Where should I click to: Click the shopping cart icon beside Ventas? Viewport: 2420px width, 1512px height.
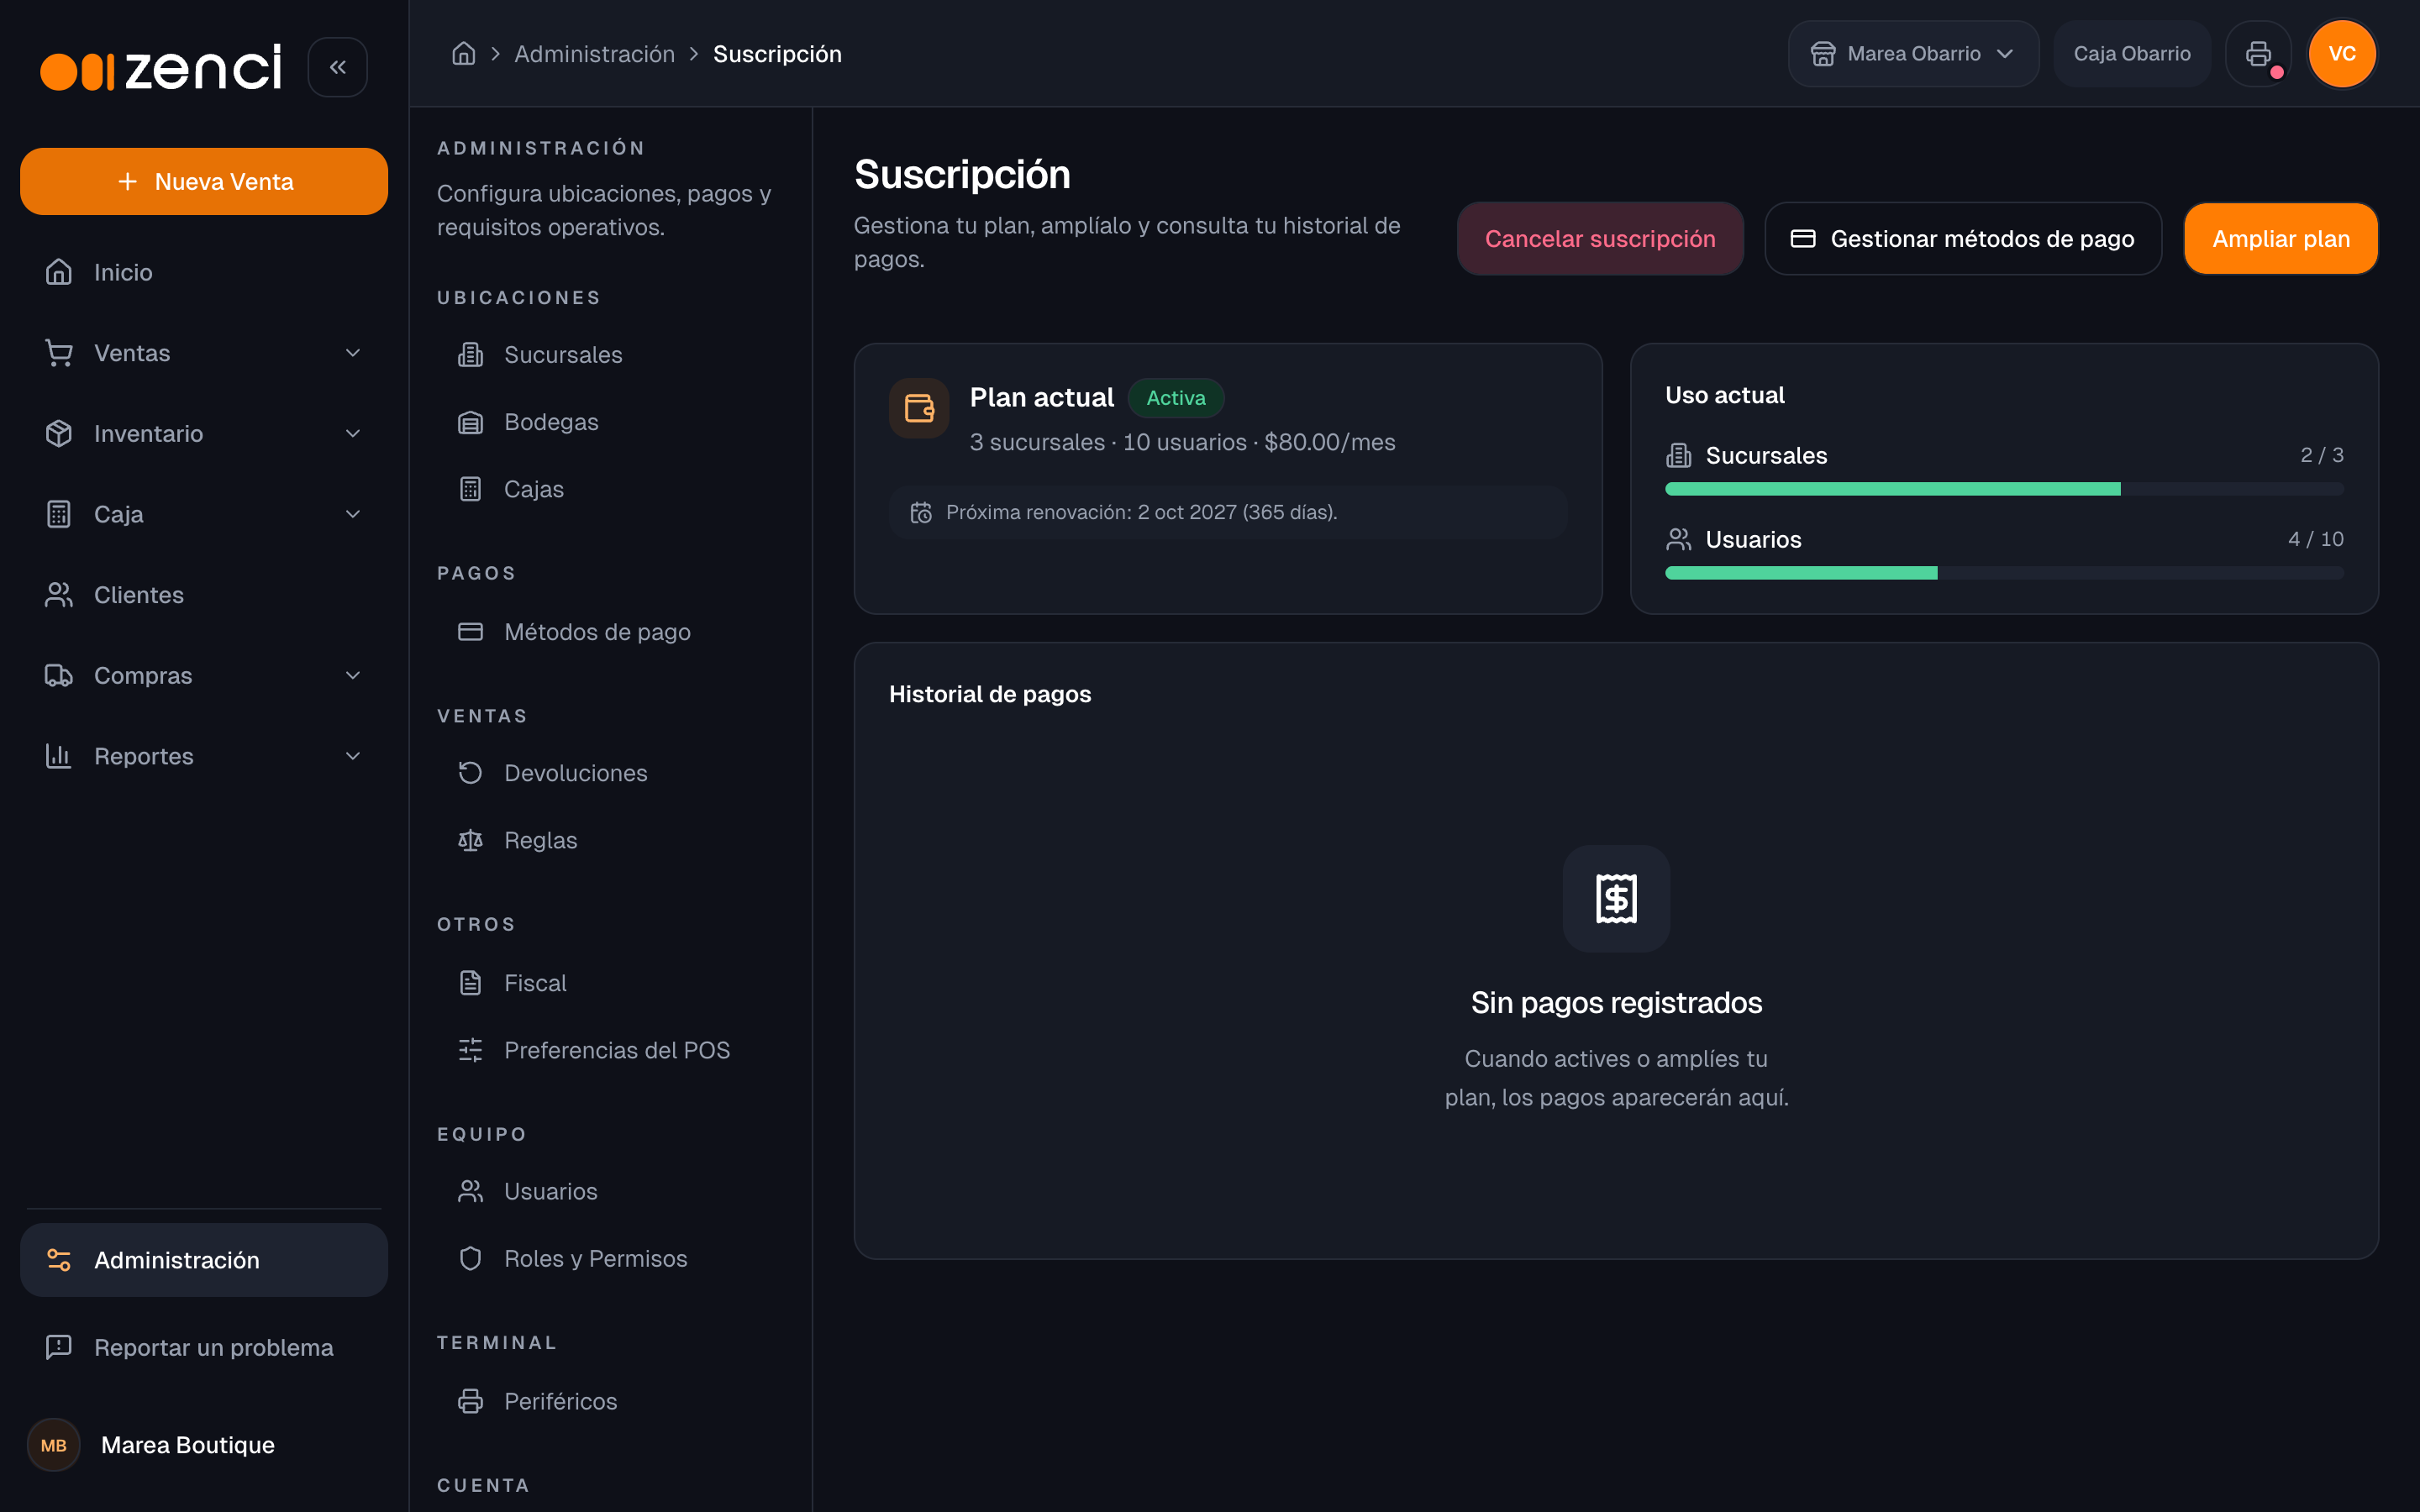tap(59, 353)
